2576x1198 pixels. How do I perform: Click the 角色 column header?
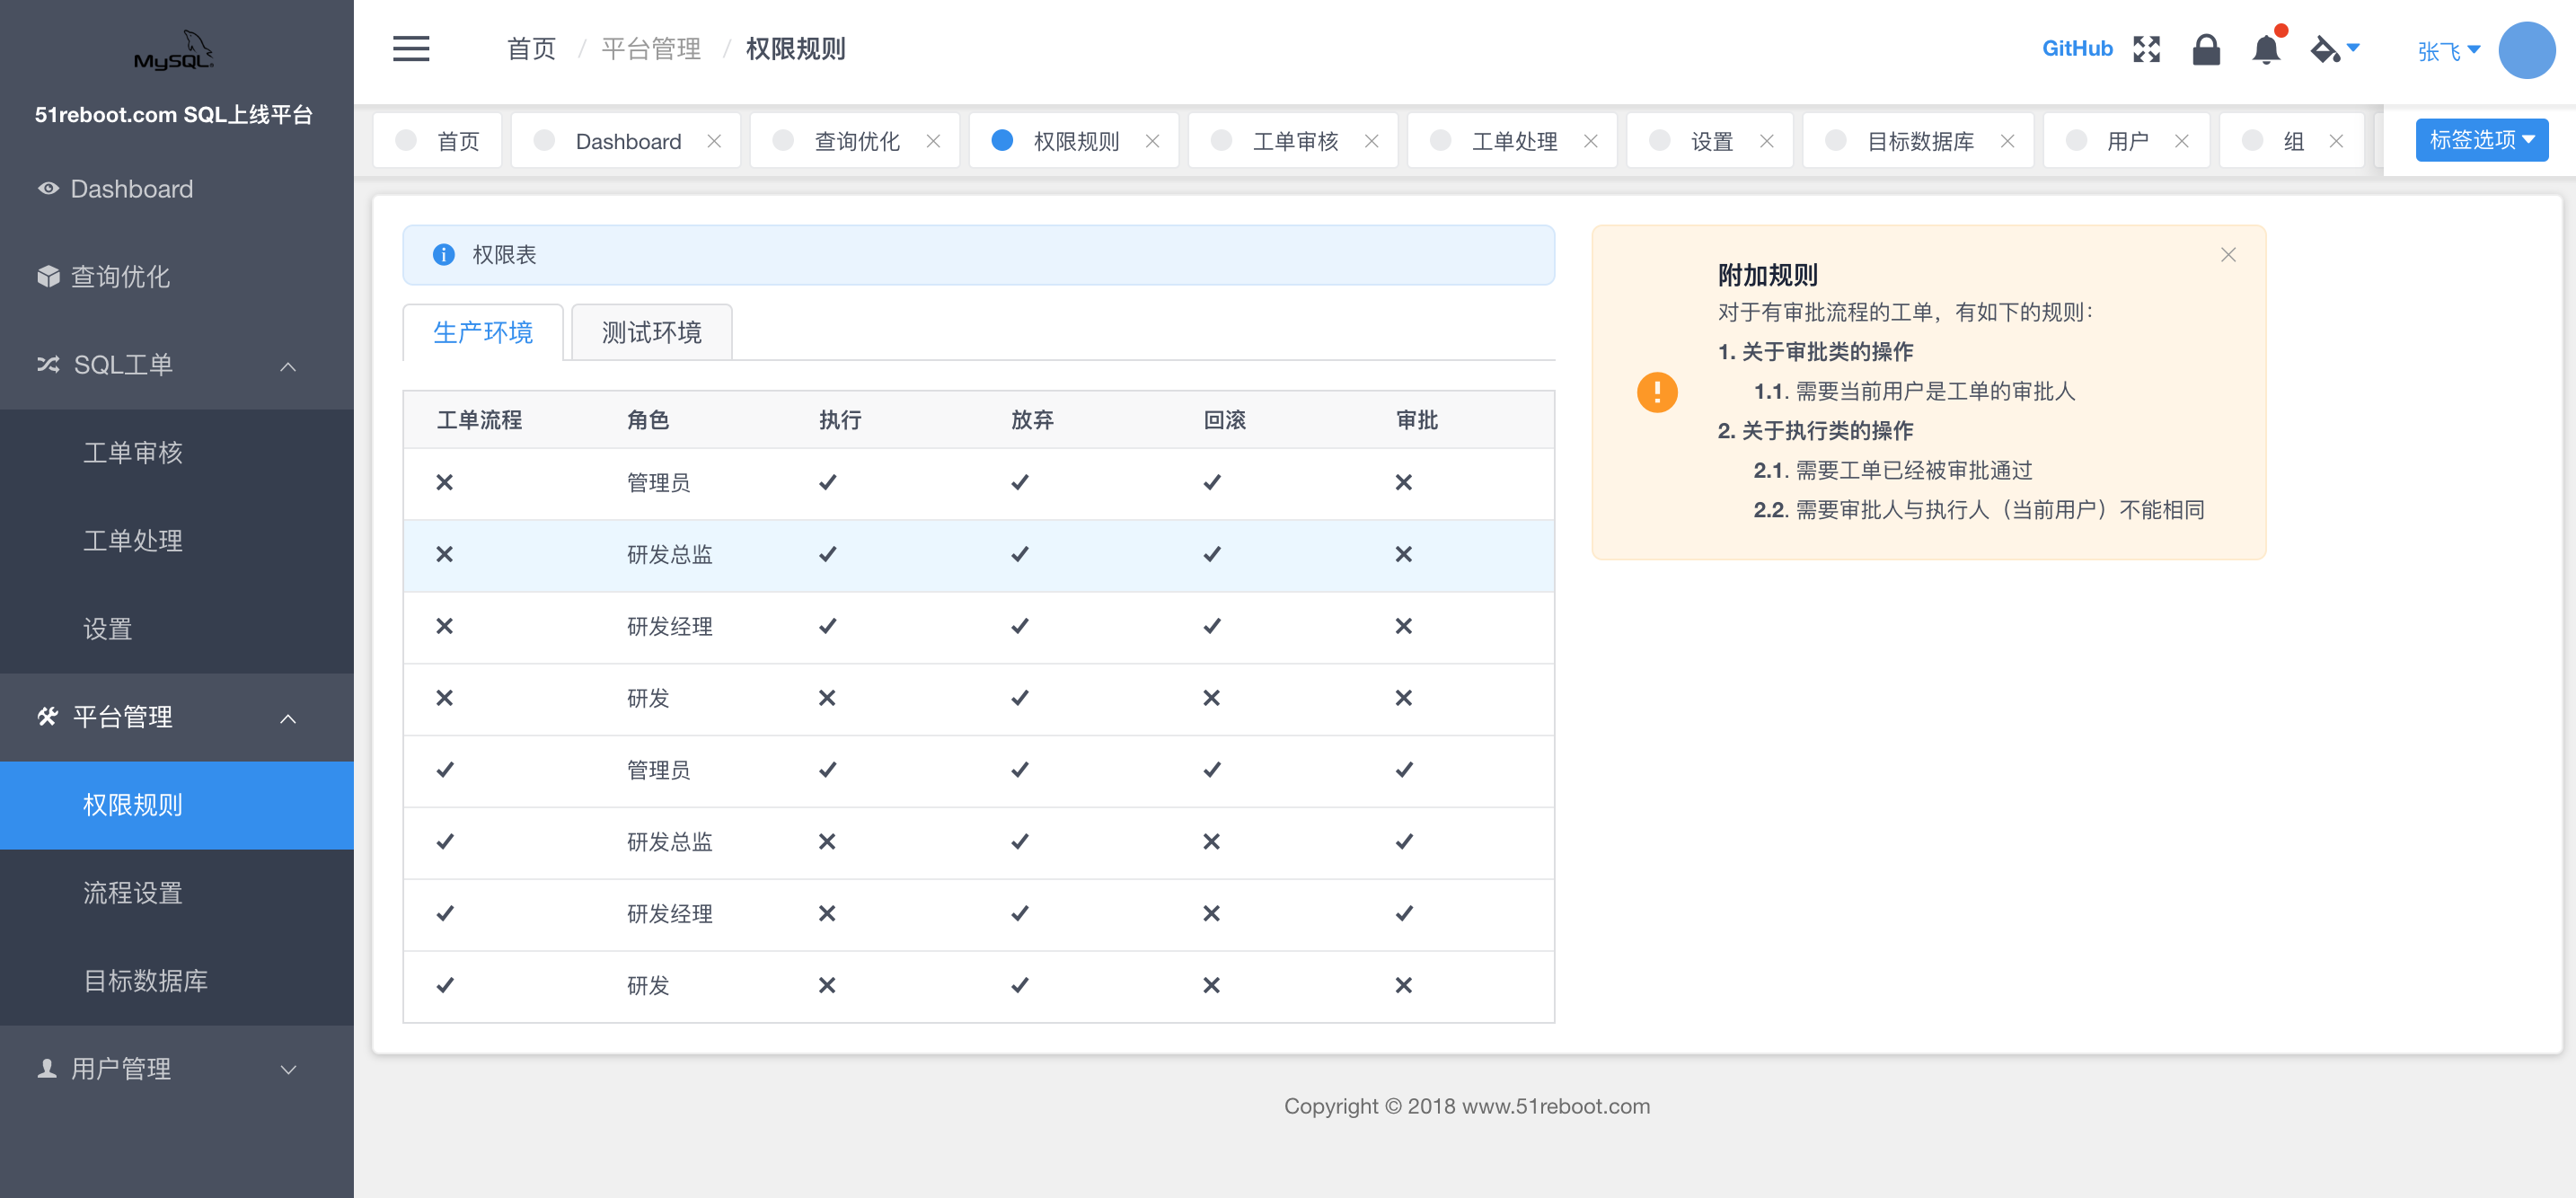tap(648, 420)
